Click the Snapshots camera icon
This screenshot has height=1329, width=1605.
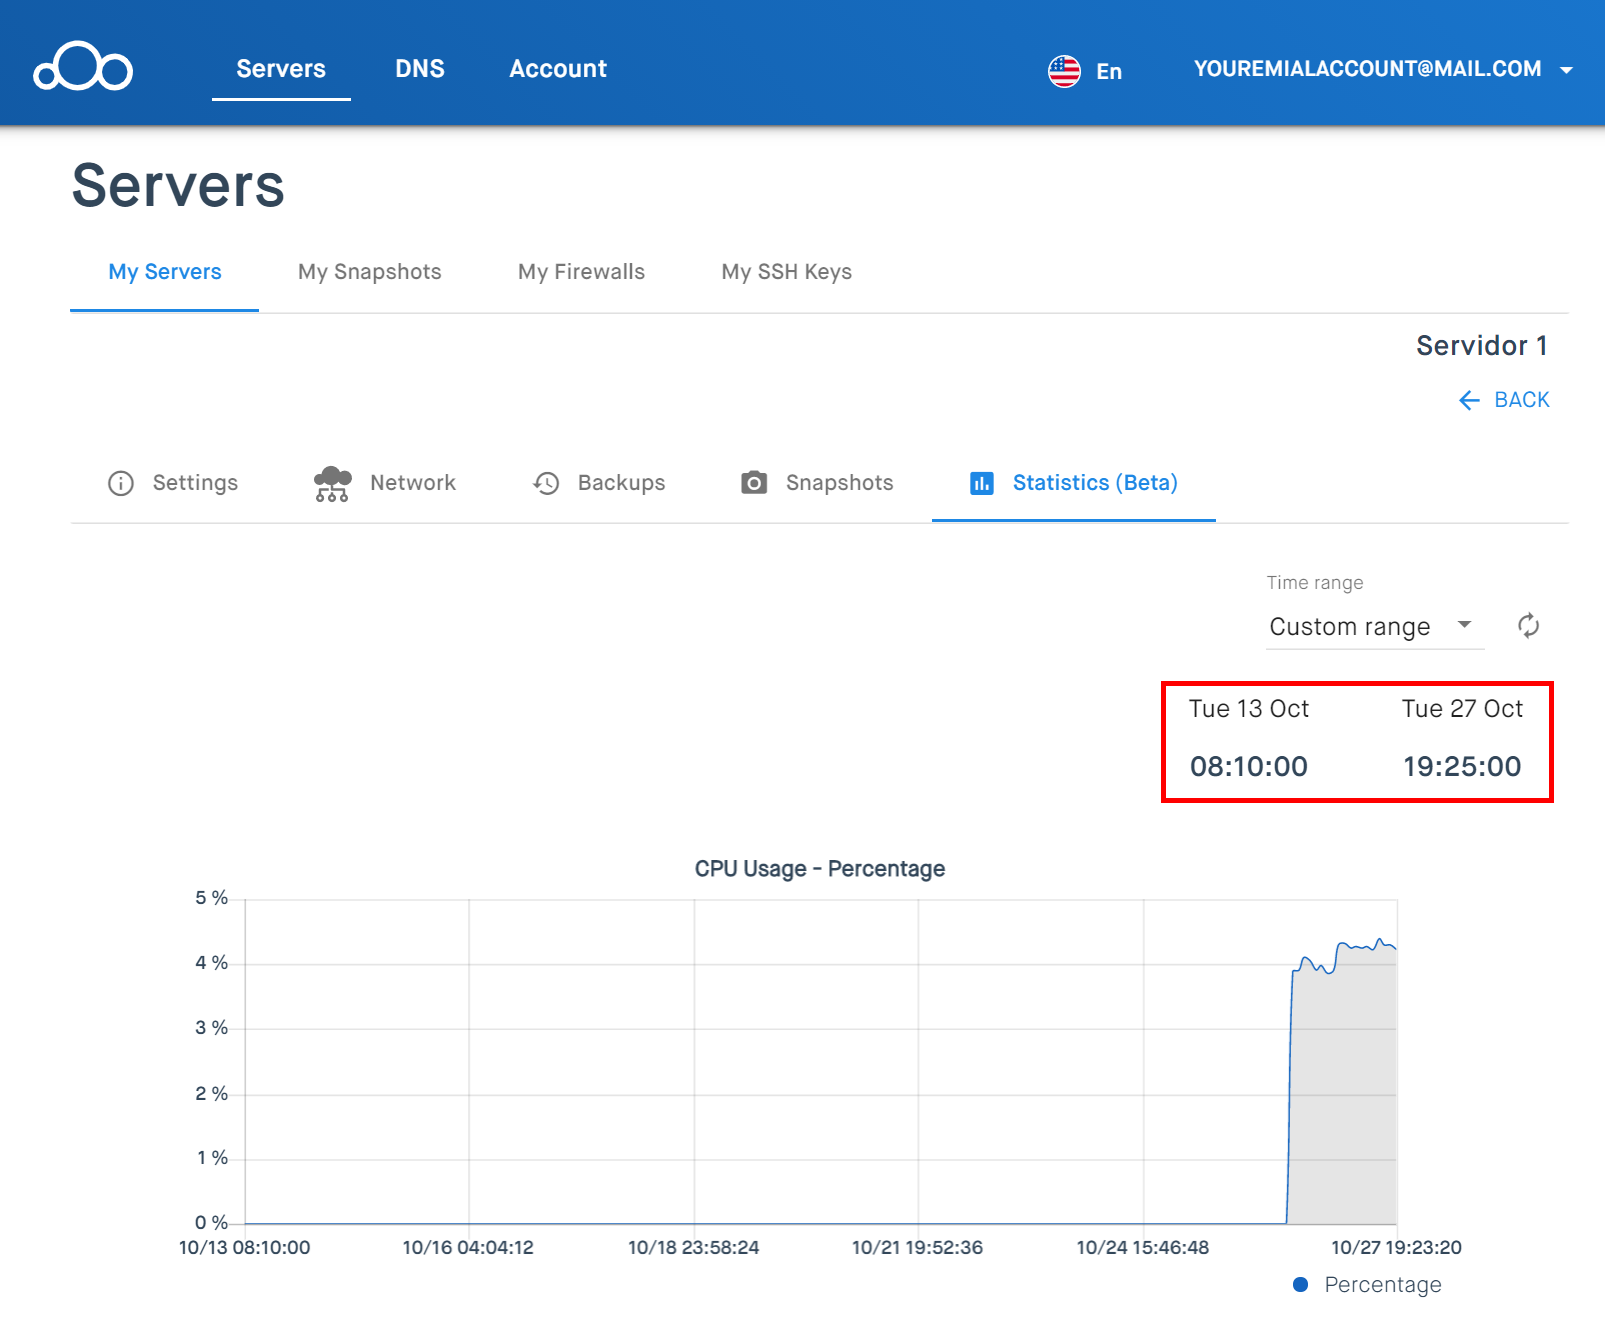point(754,483)
